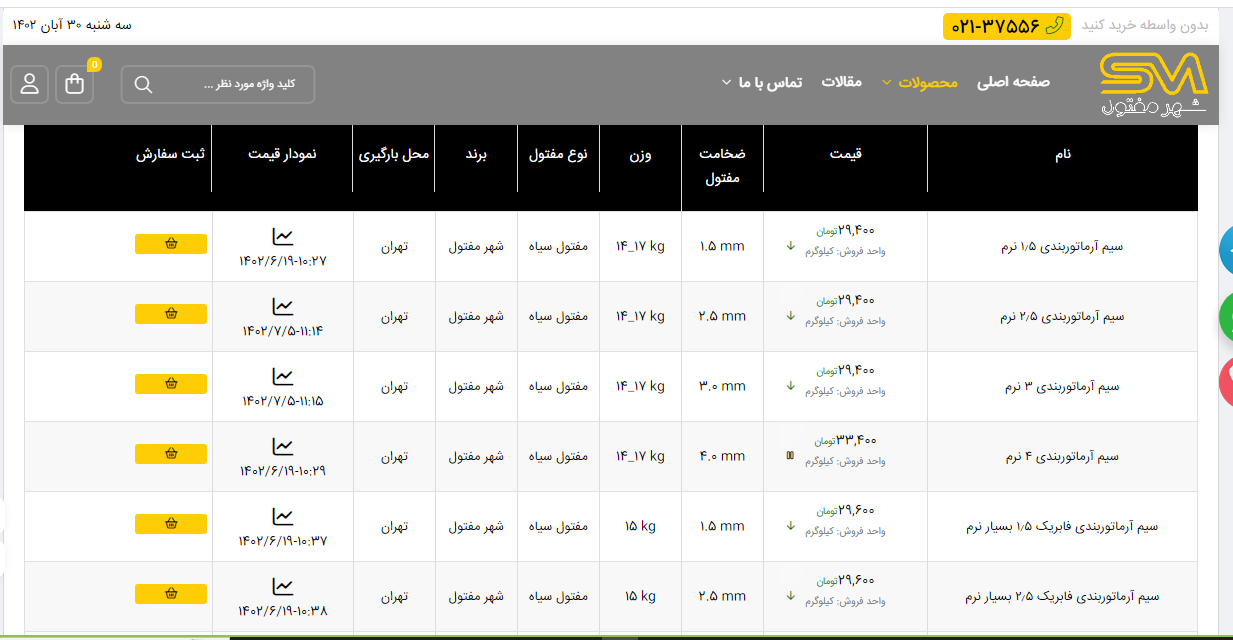The image size is (1233, 640).
Task: Click the user account profile icon
Action: click(30, 84)
